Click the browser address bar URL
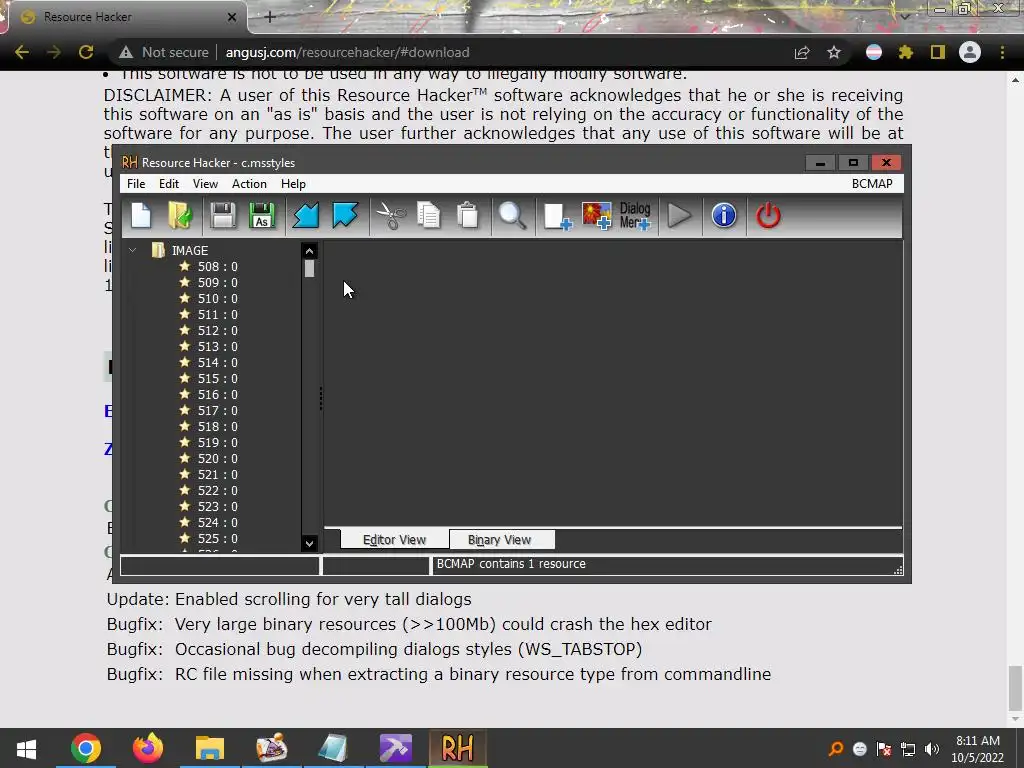Image resolution: width=1024 pixels, height=768 pixels. 347,52
